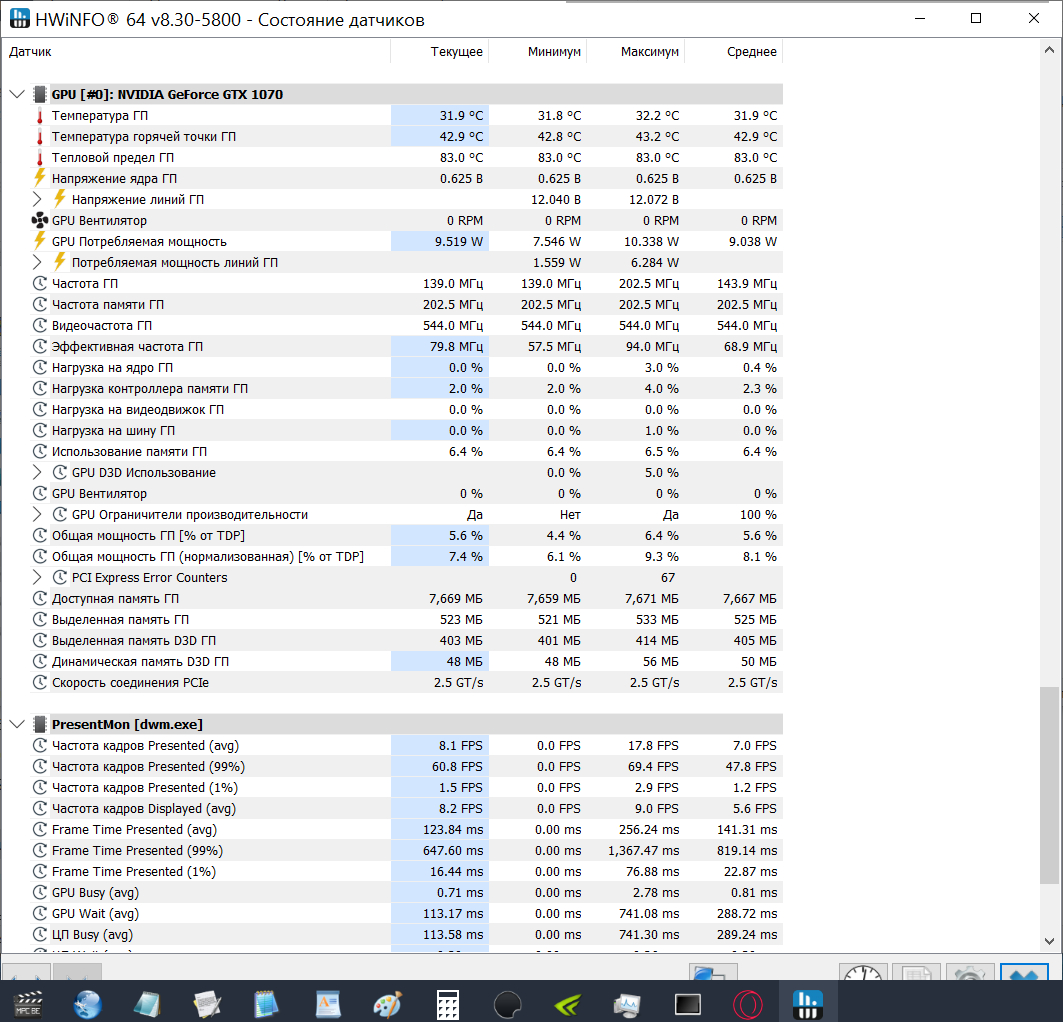
Task: Select Общая мощность ГП [% от TDP] row
Action: click(x=407, y=535)
